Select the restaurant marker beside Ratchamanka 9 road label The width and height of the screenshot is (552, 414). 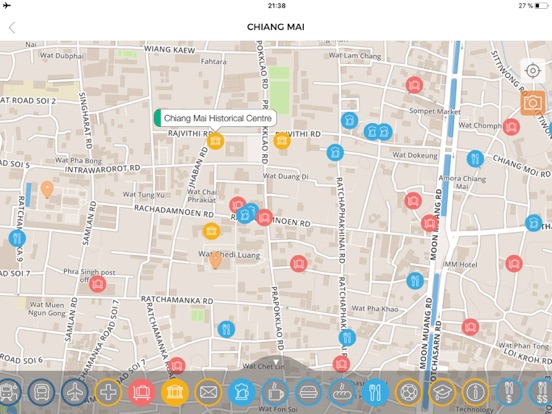(17, 238)
